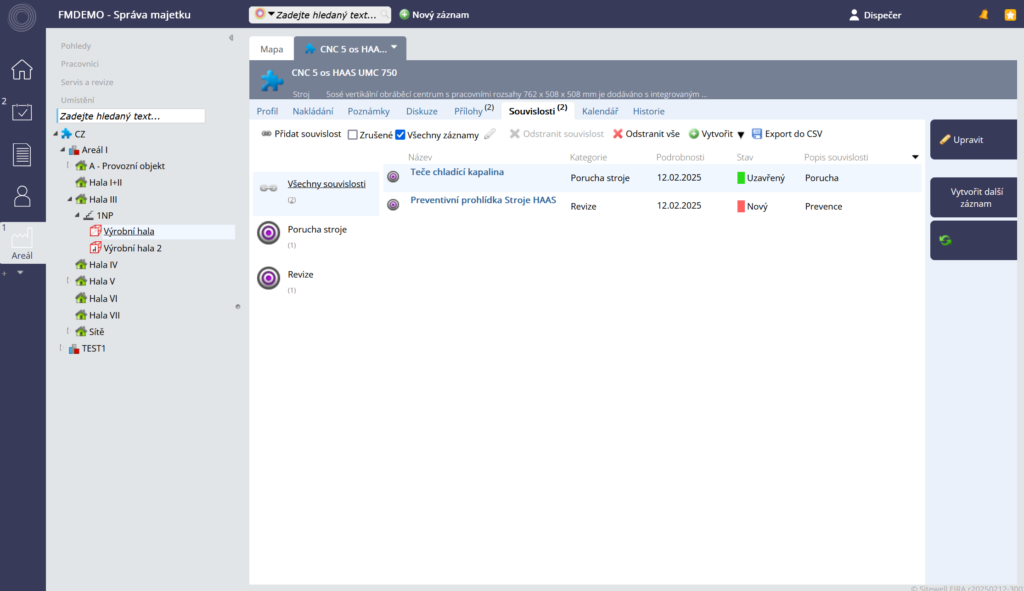The width and height of the screenshot is (1024, 591).
Task: Open the table column options arrow
Action: [915, 157]
